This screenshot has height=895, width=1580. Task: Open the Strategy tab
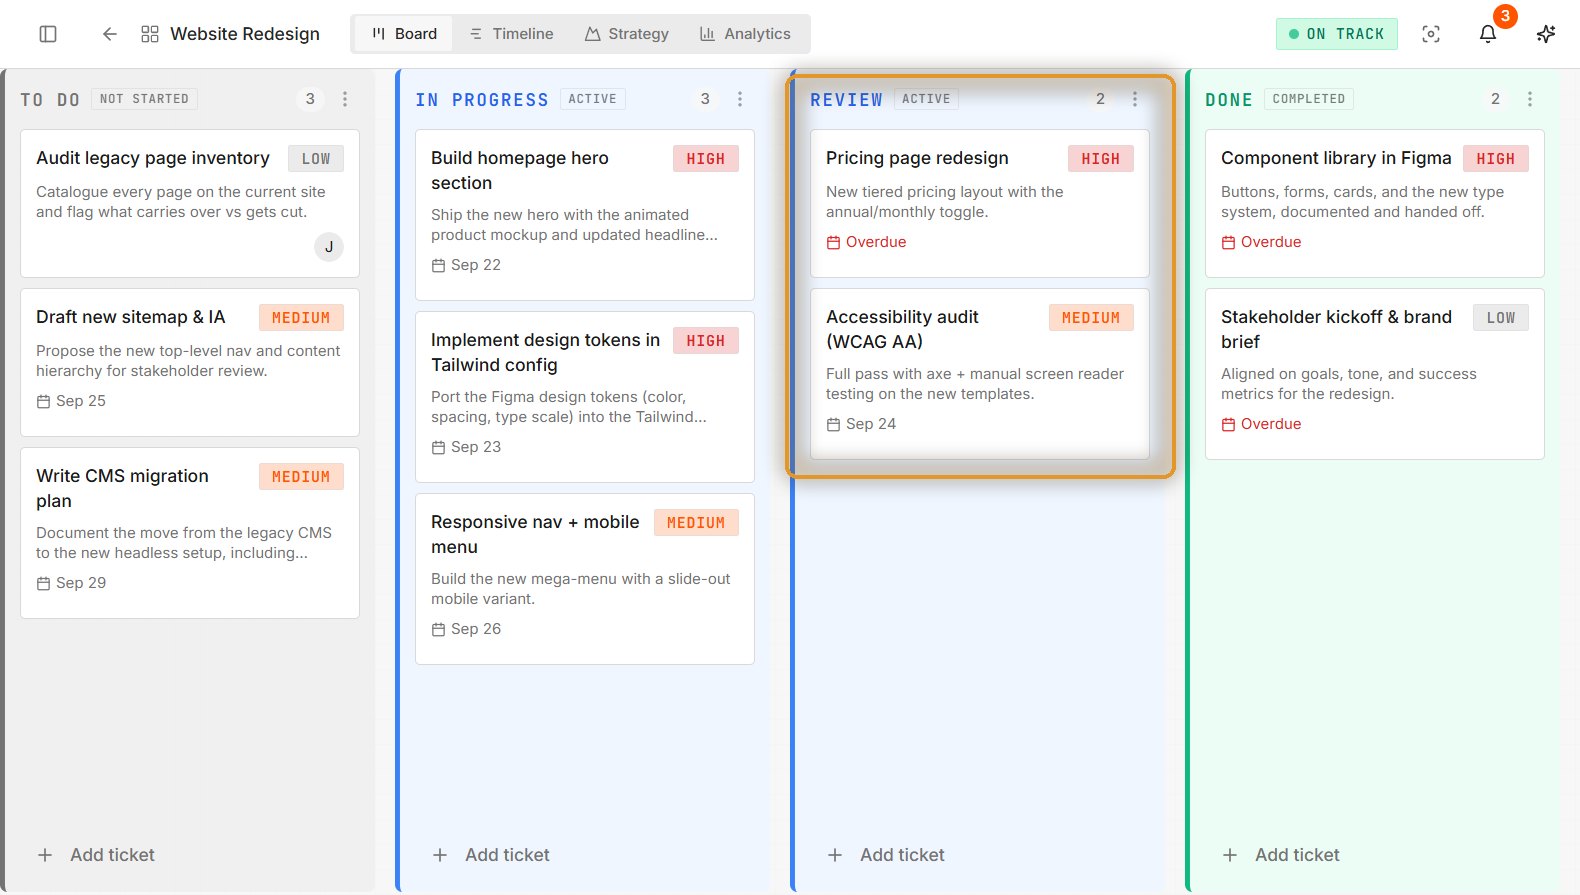point(627,34)
